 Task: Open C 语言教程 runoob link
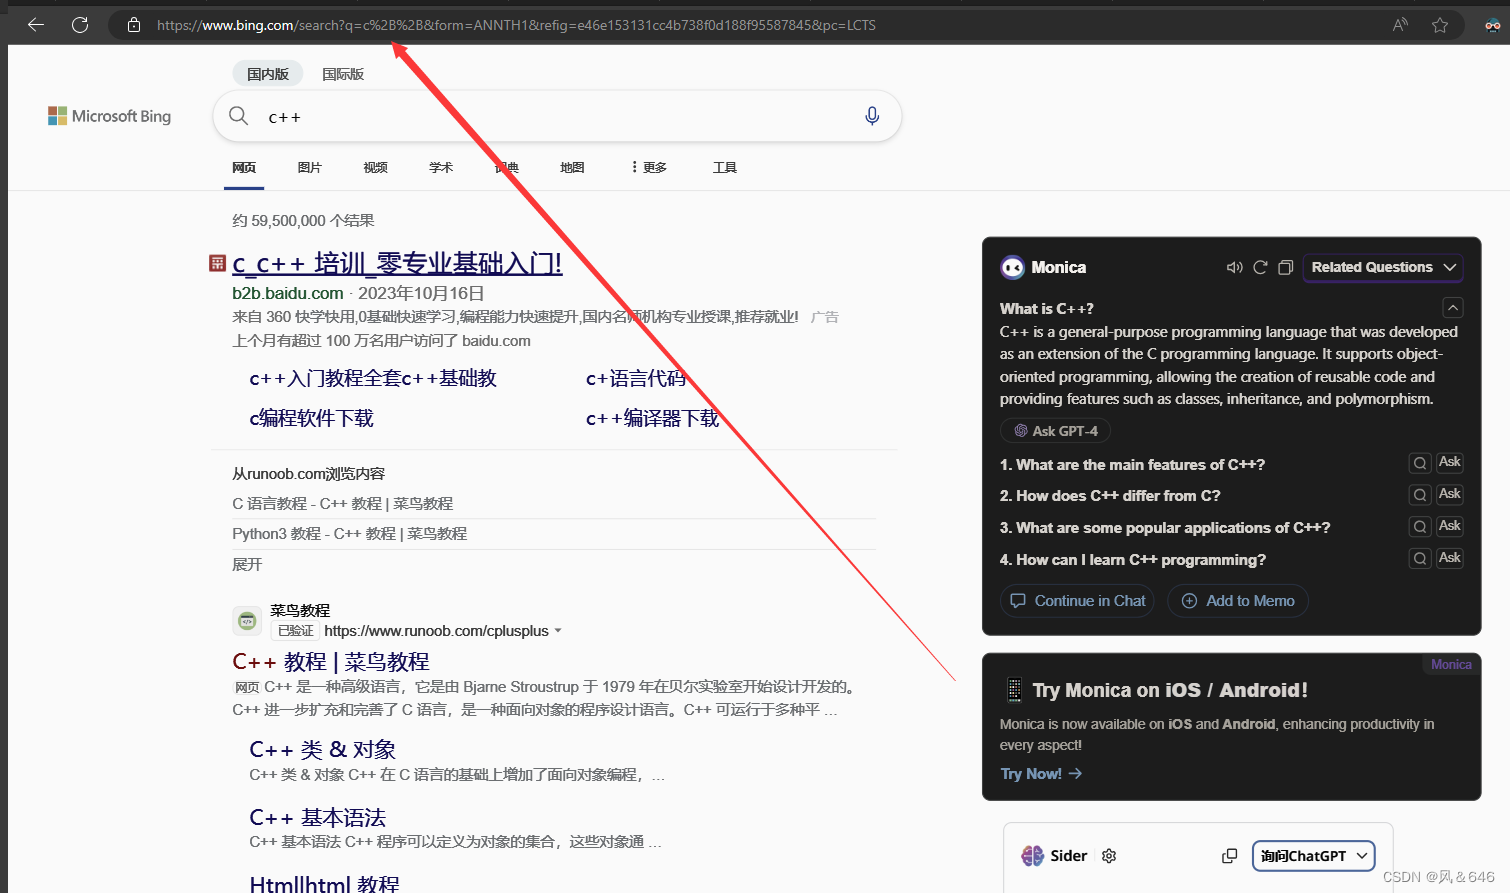343,504
